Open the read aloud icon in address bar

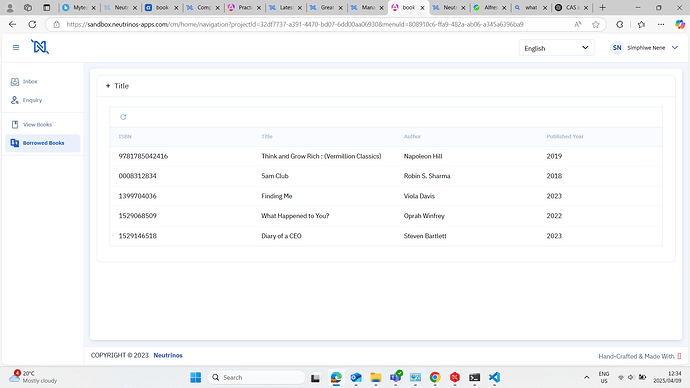coord(577,25)
